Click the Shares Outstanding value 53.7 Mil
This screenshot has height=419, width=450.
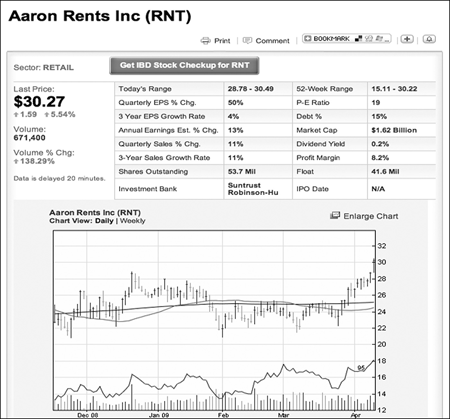(x=242, y=172)
